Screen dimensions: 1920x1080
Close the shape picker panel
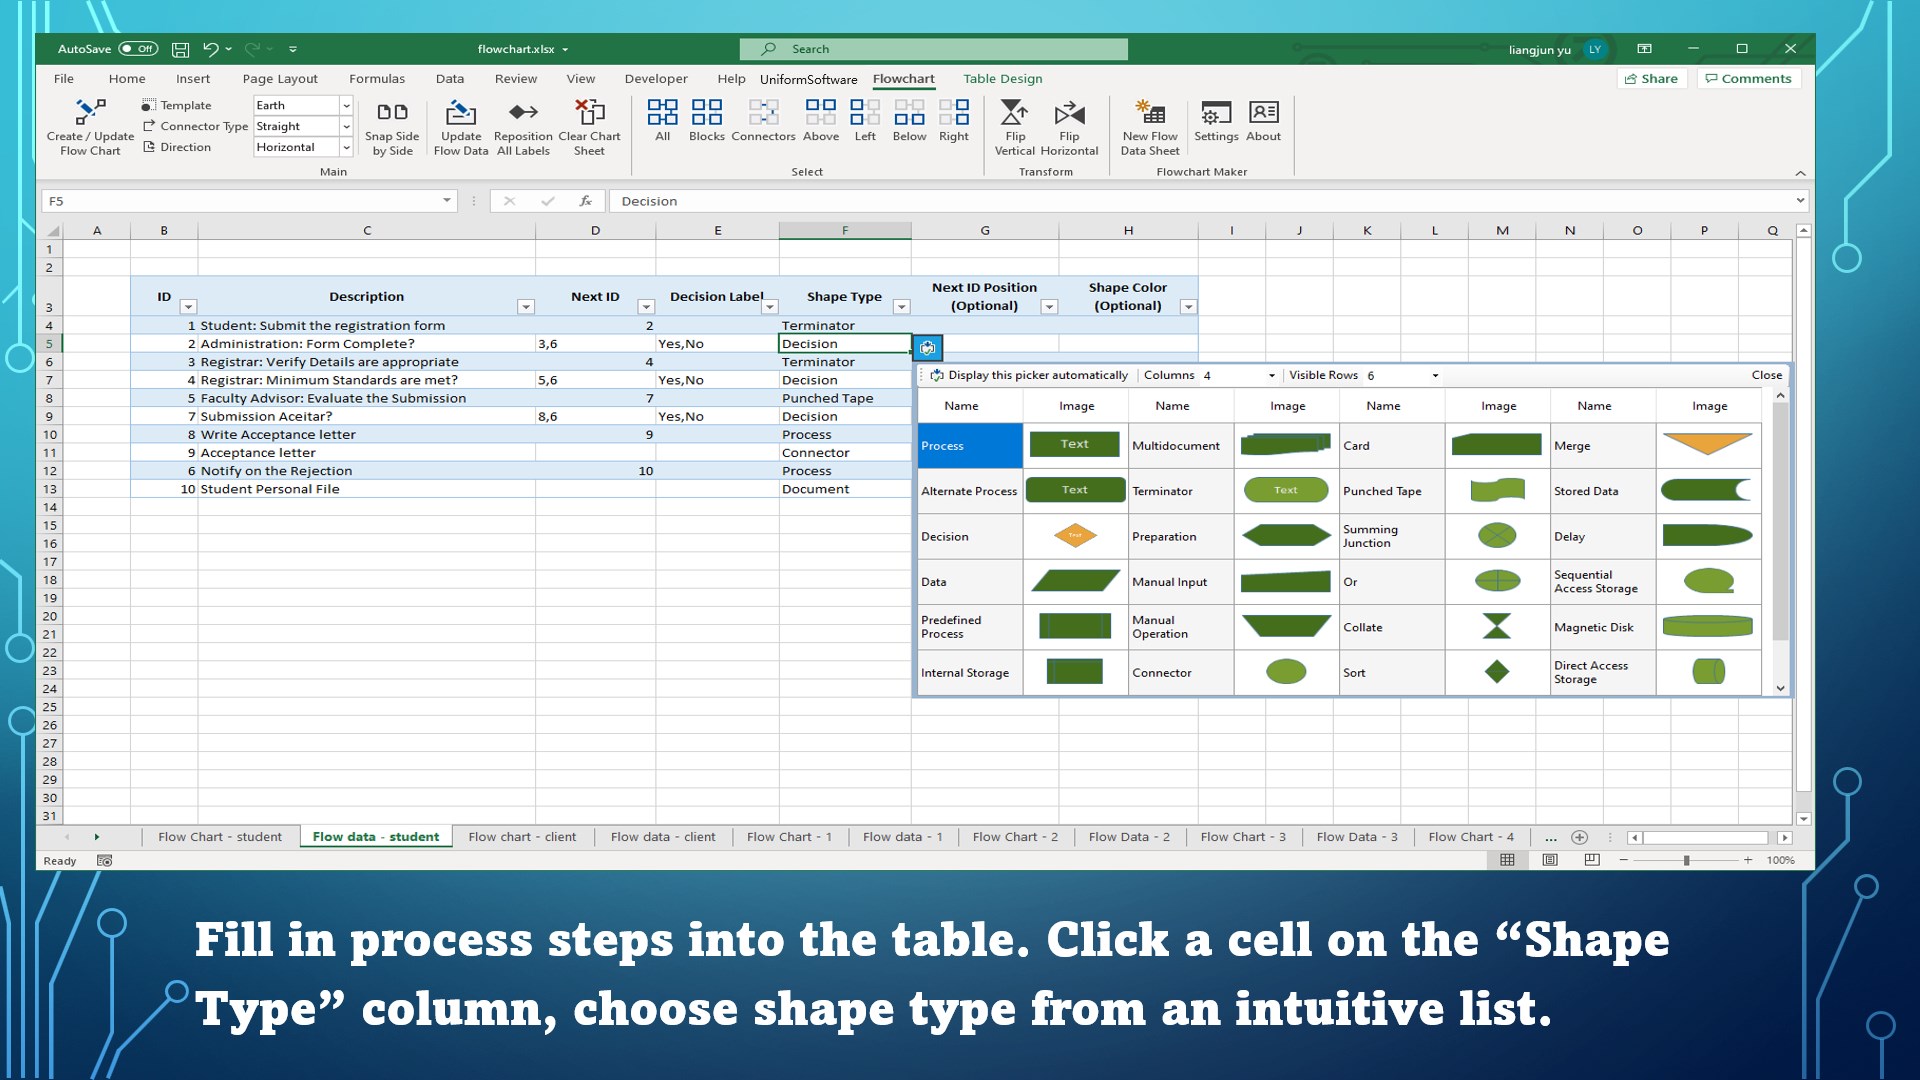pyautogui.click(x=1766, y=375)
